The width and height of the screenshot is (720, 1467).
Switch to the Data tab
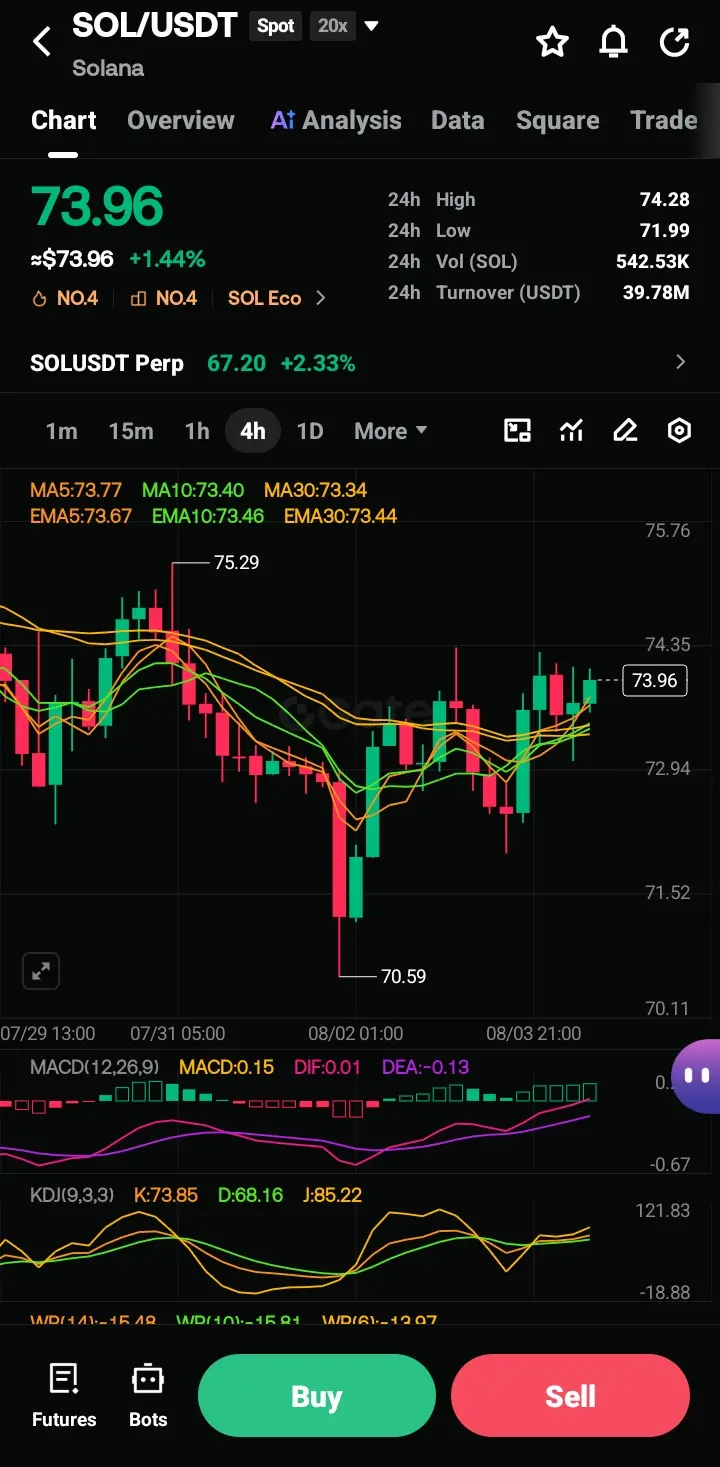458,120
